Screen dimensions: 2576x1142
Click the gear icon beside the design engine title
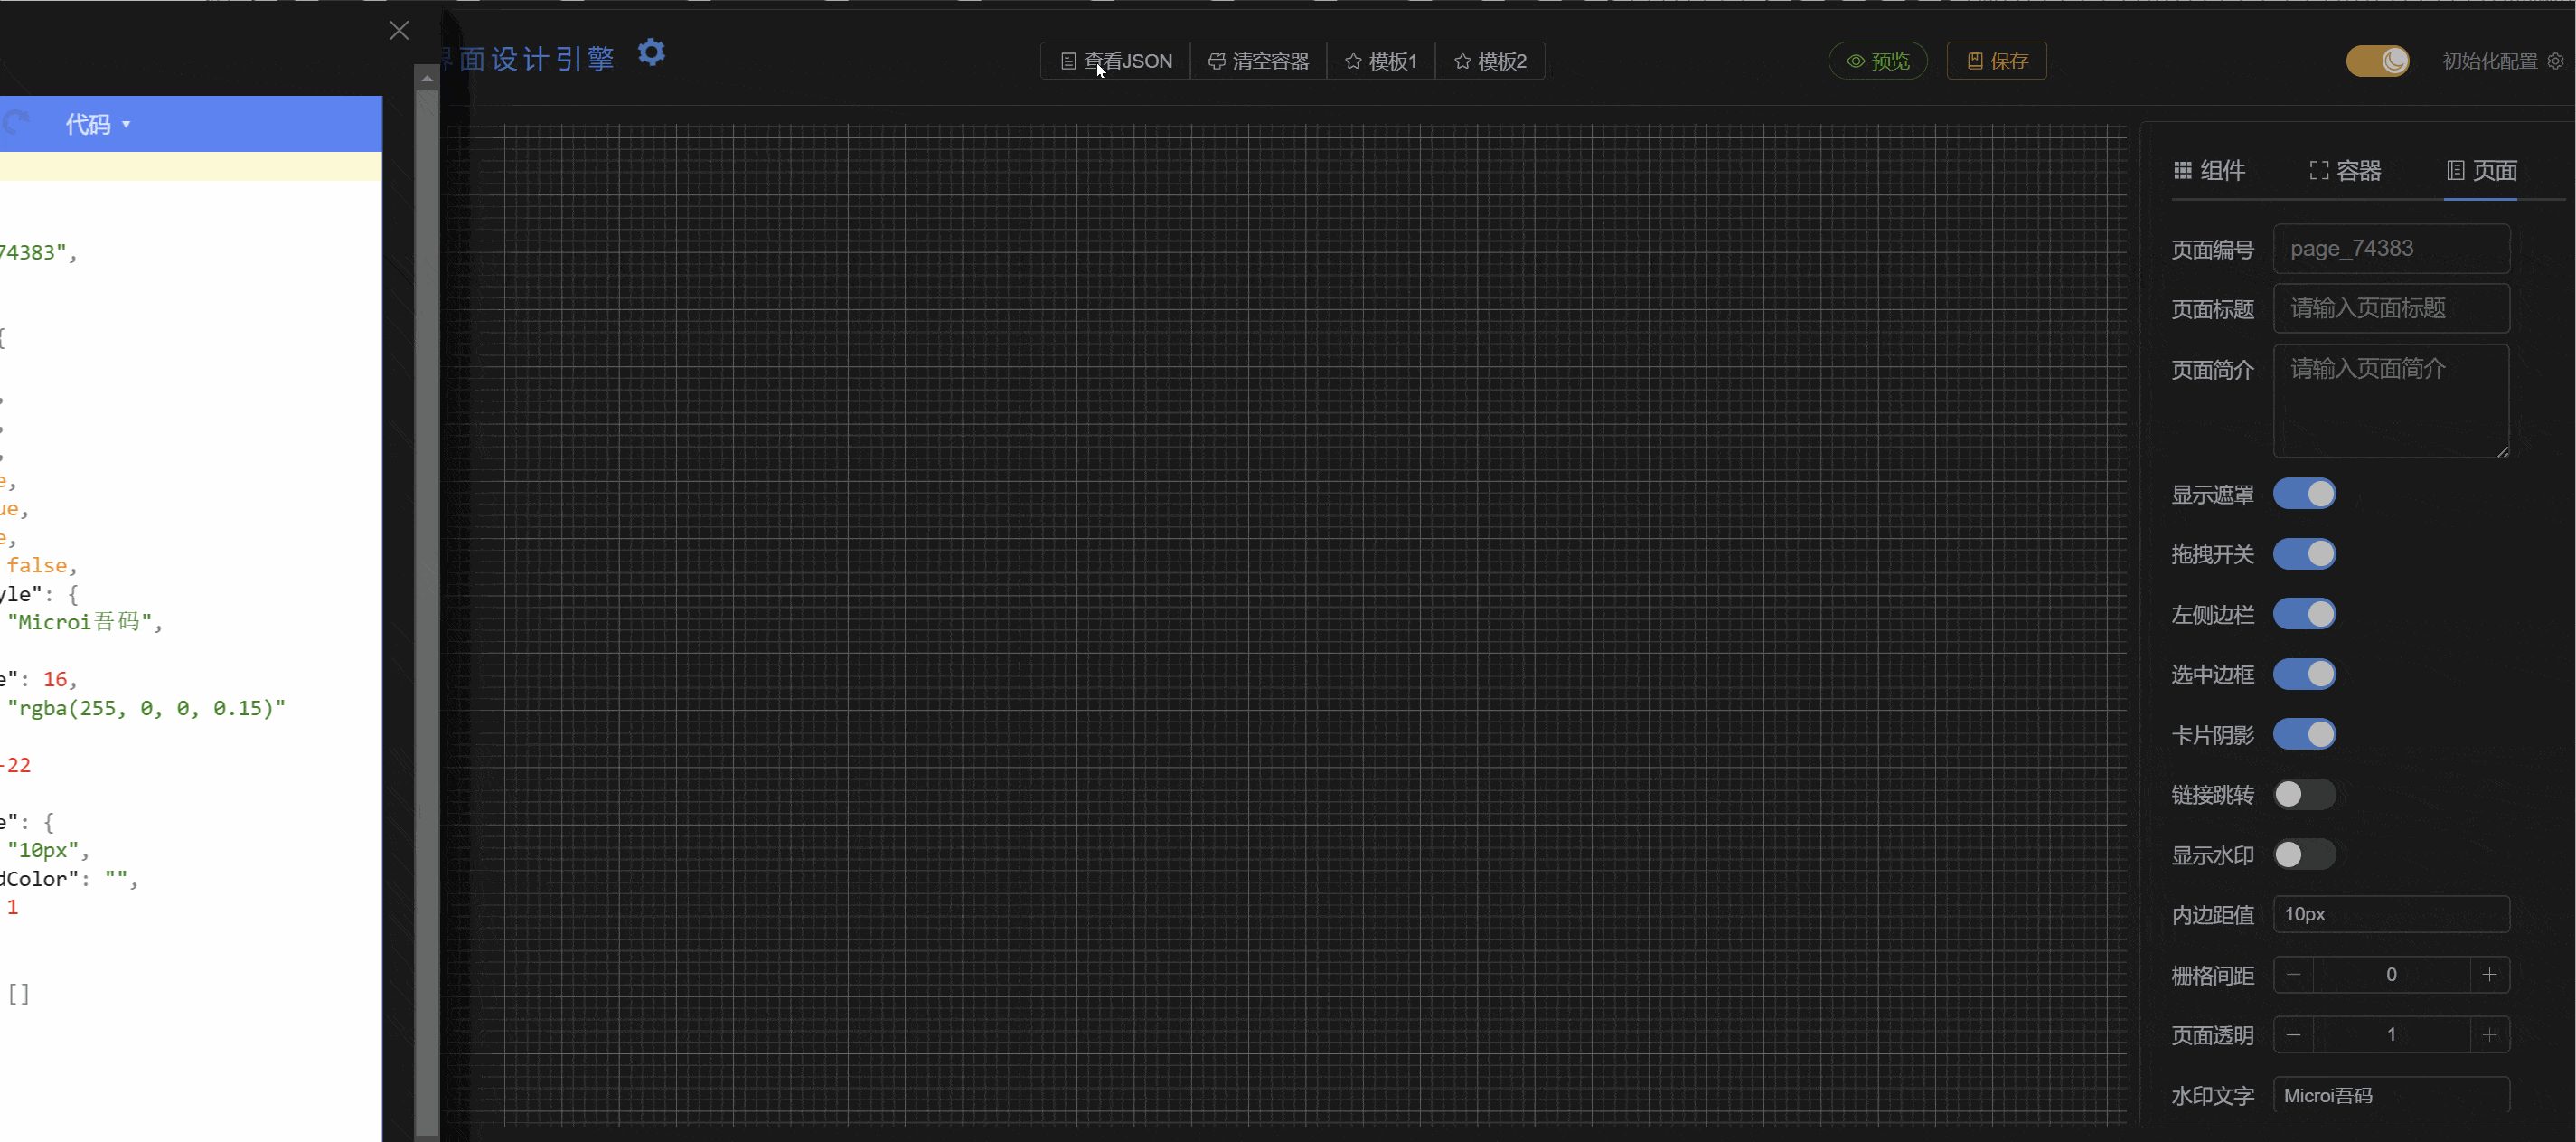coord(652,52)
